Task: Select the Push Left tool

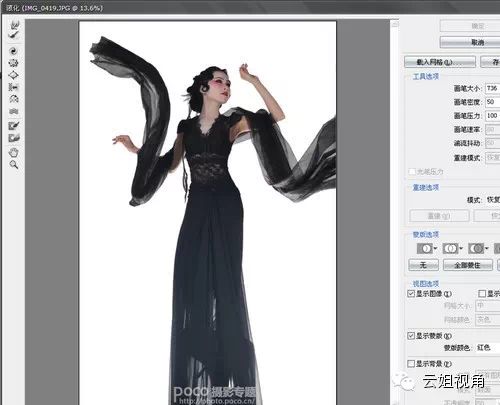Action: click(x=14, y=87)
